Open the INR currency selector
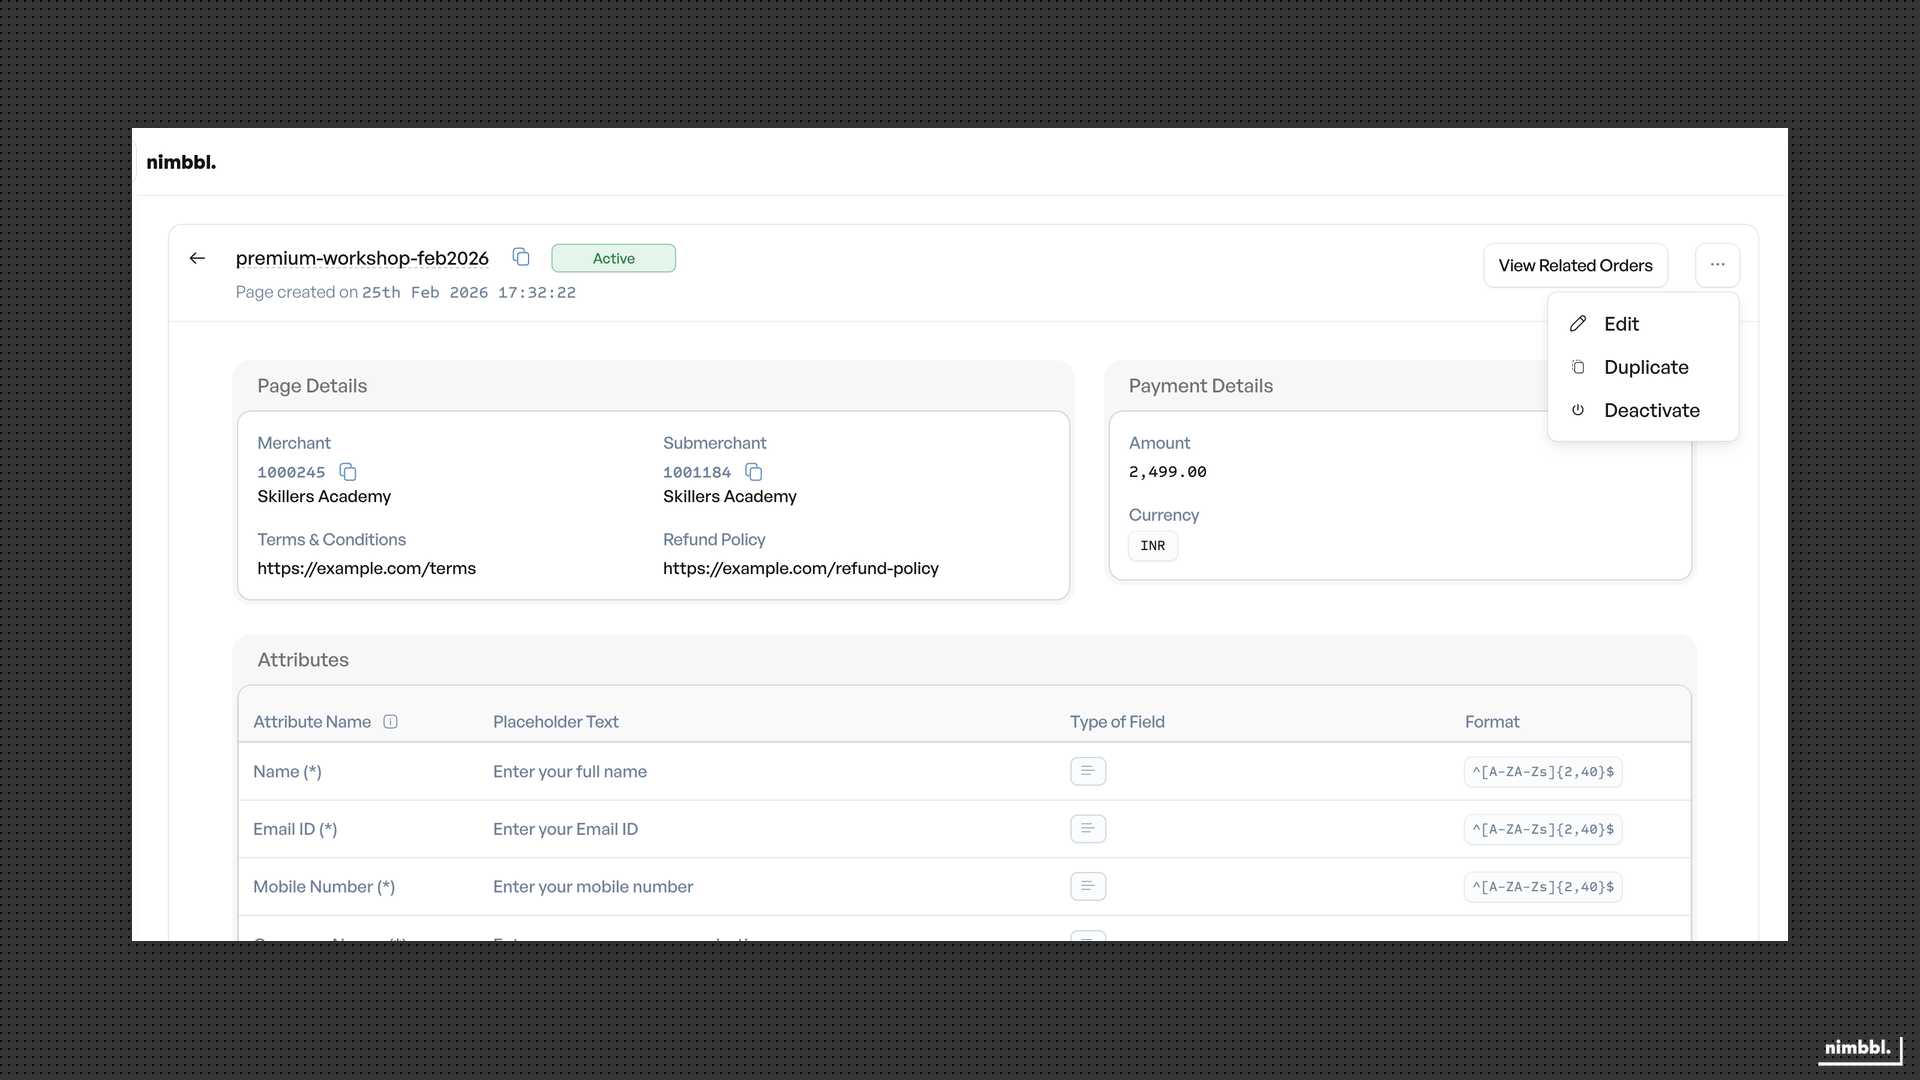1920x1080 pixels. pyautogui.click(x=1152, y=545)
